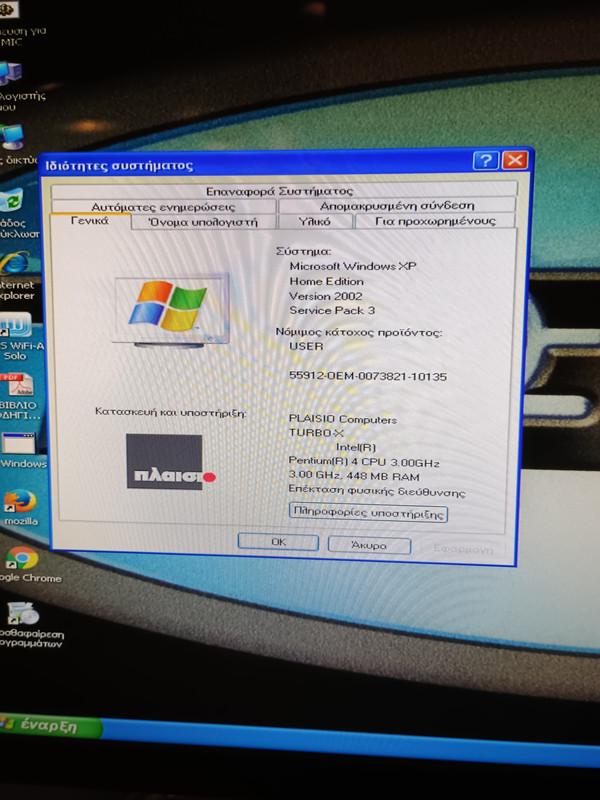Close the Ιδιότητες συστήματος dialog

pyautogui.click(x=515, y=160)
